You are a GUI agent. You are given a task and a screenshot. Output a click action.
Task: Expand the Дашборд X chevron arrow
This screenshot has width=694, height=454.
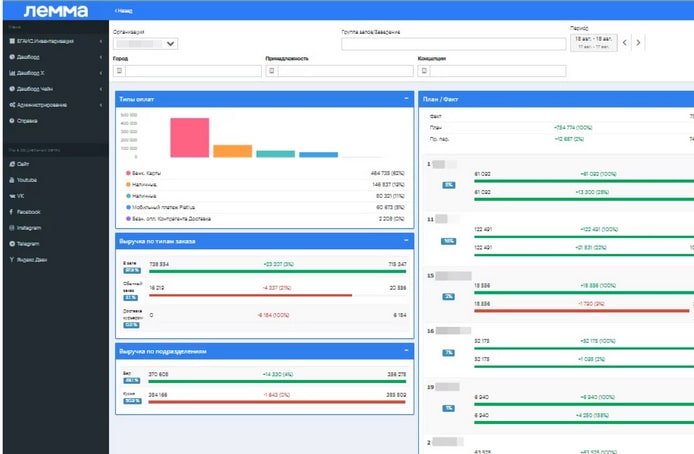[x=101, y=73]
